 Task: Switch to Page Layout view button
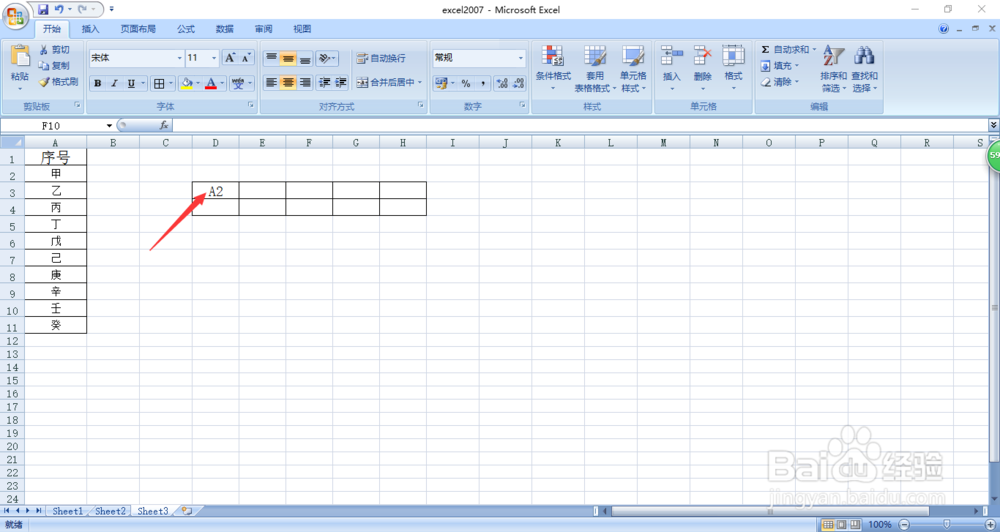click(x=842, y=524)
